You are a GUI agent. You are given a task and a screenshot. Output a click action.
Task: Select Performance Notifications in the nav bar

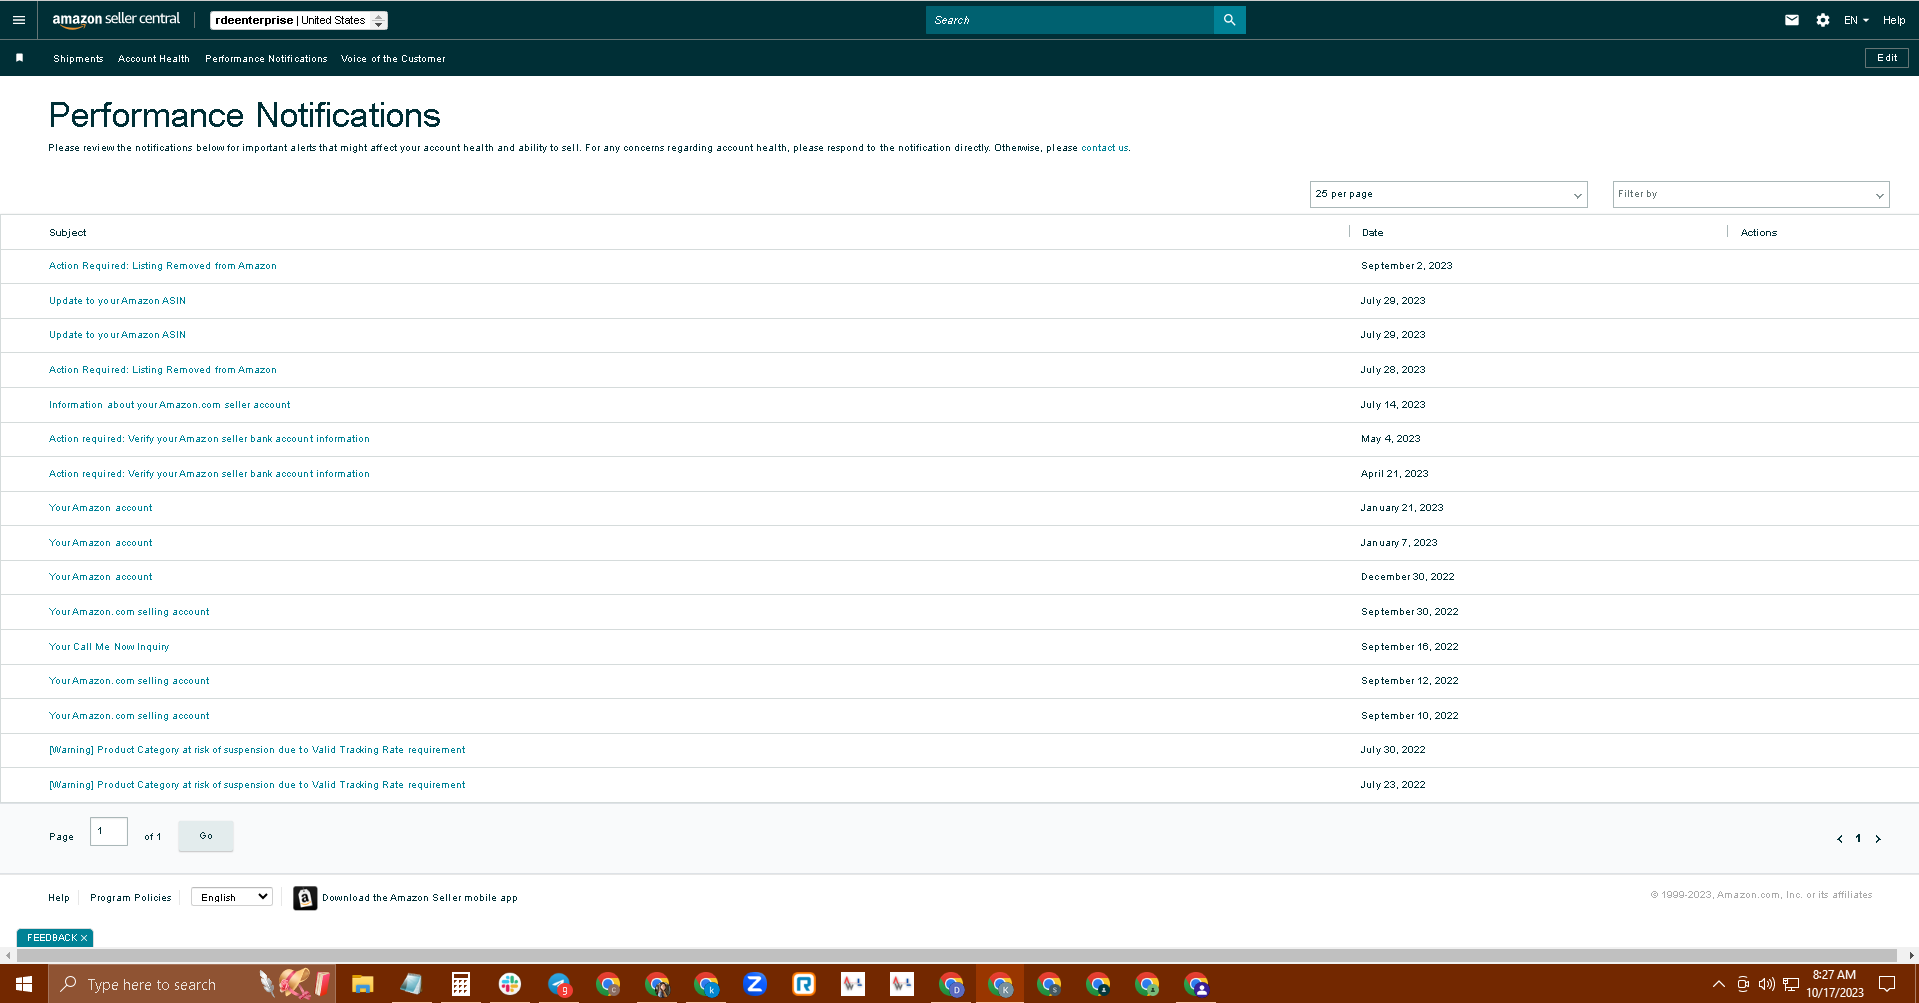pyautogui.click(x=266, y=59)
